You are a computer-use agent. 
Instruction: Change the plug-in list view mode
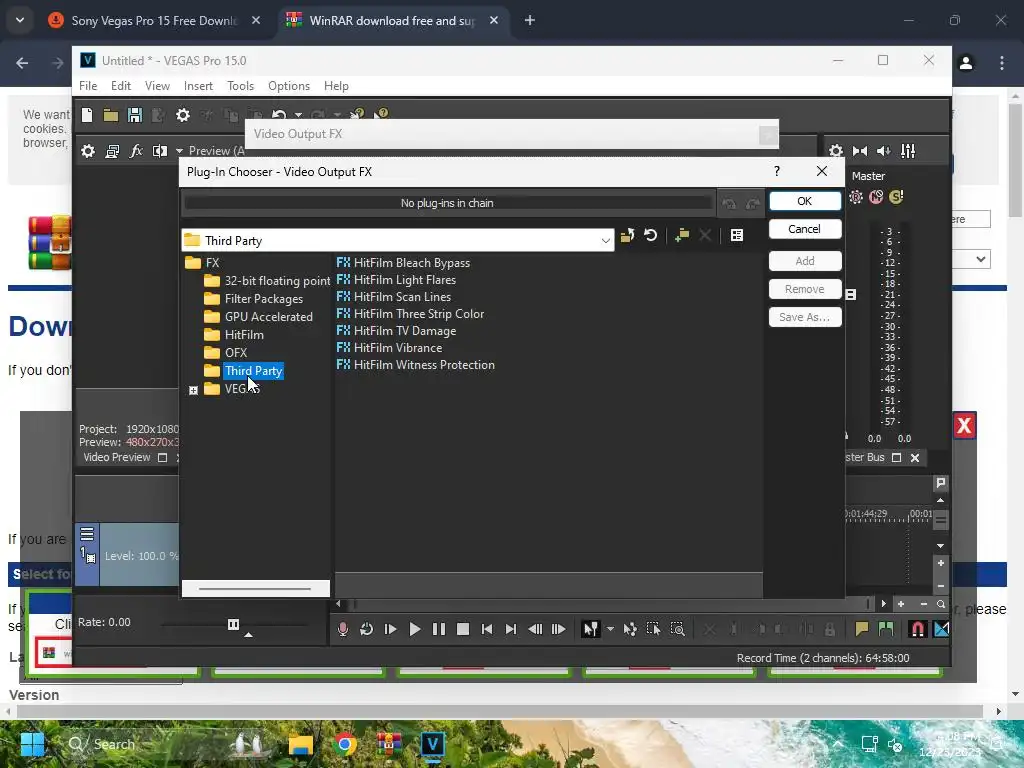[737, 235]
